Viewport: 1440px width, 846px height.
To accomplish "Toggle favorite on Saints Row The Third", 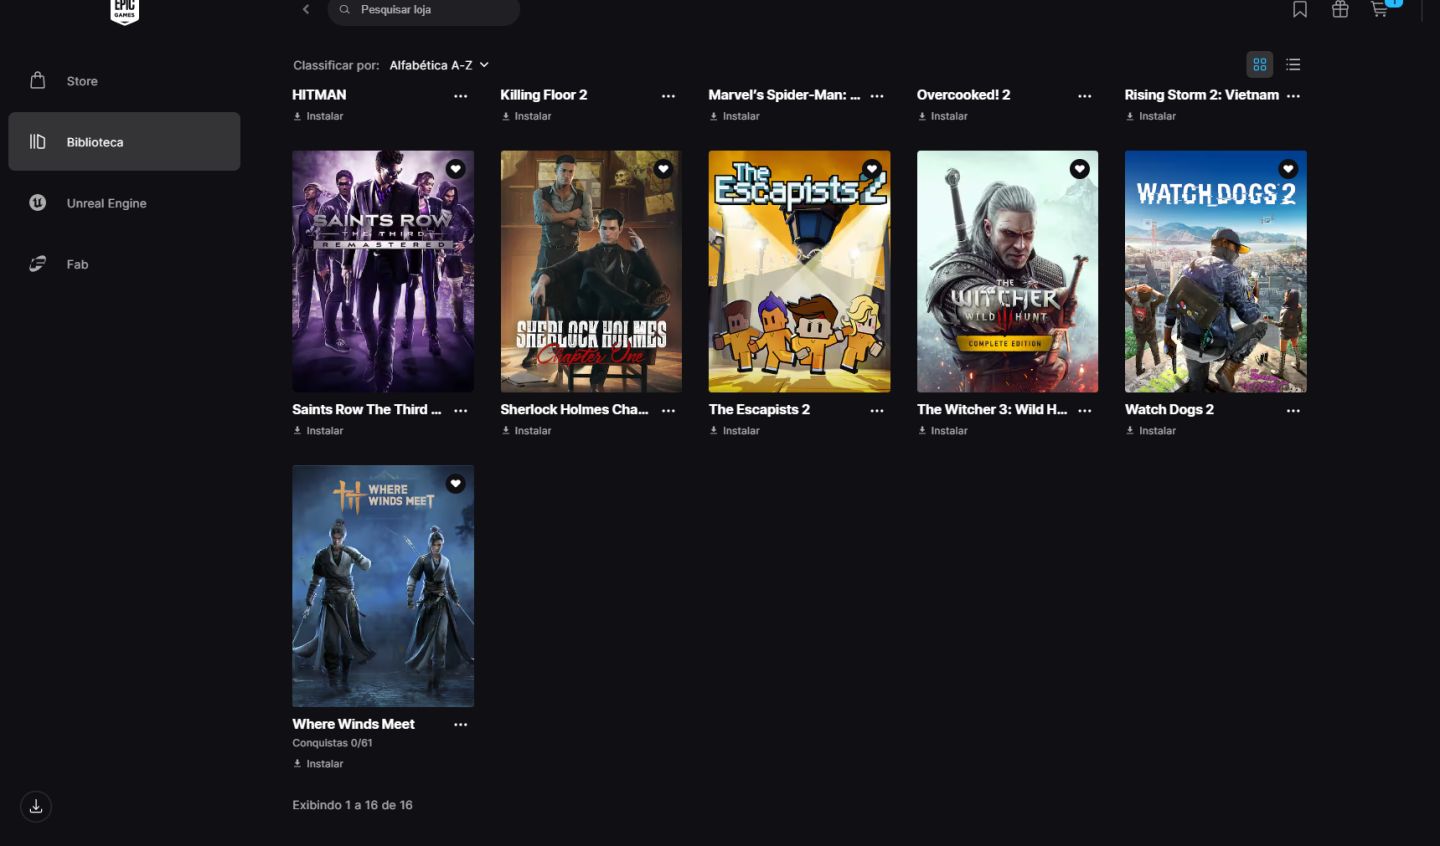I will 455,169.
